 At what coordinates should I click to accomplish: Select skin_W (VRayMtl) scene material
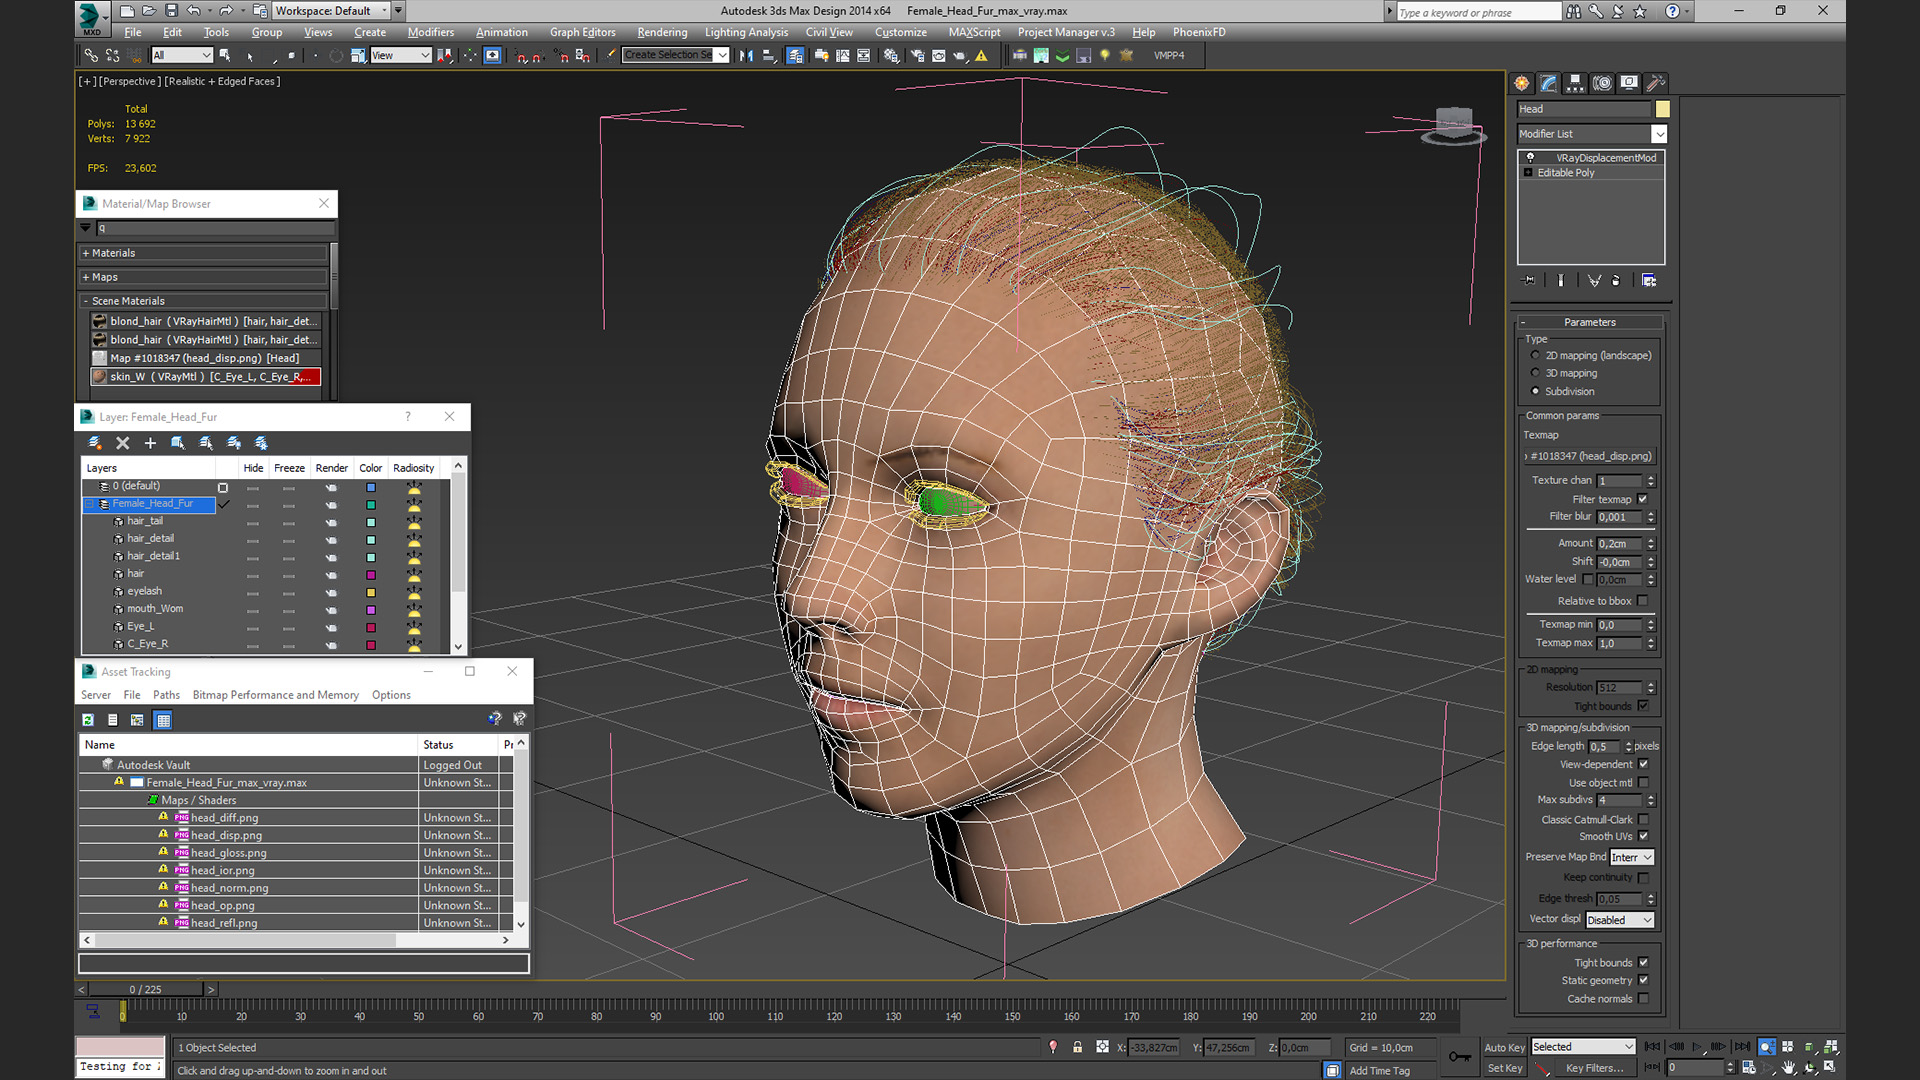(205, 377)
